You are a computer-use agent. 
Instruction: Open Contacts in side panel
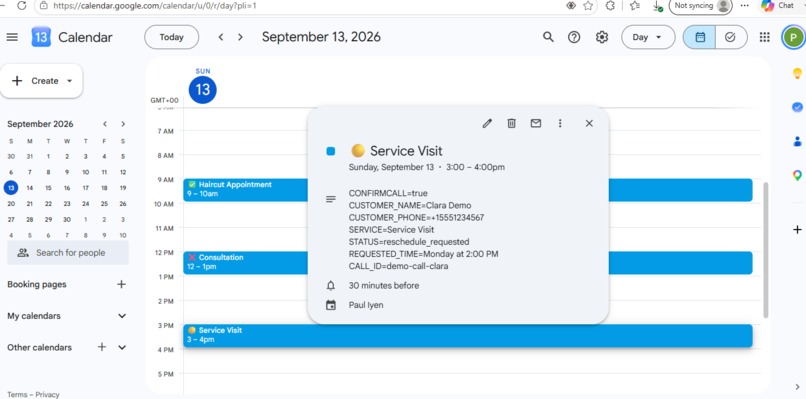[797, 141]
